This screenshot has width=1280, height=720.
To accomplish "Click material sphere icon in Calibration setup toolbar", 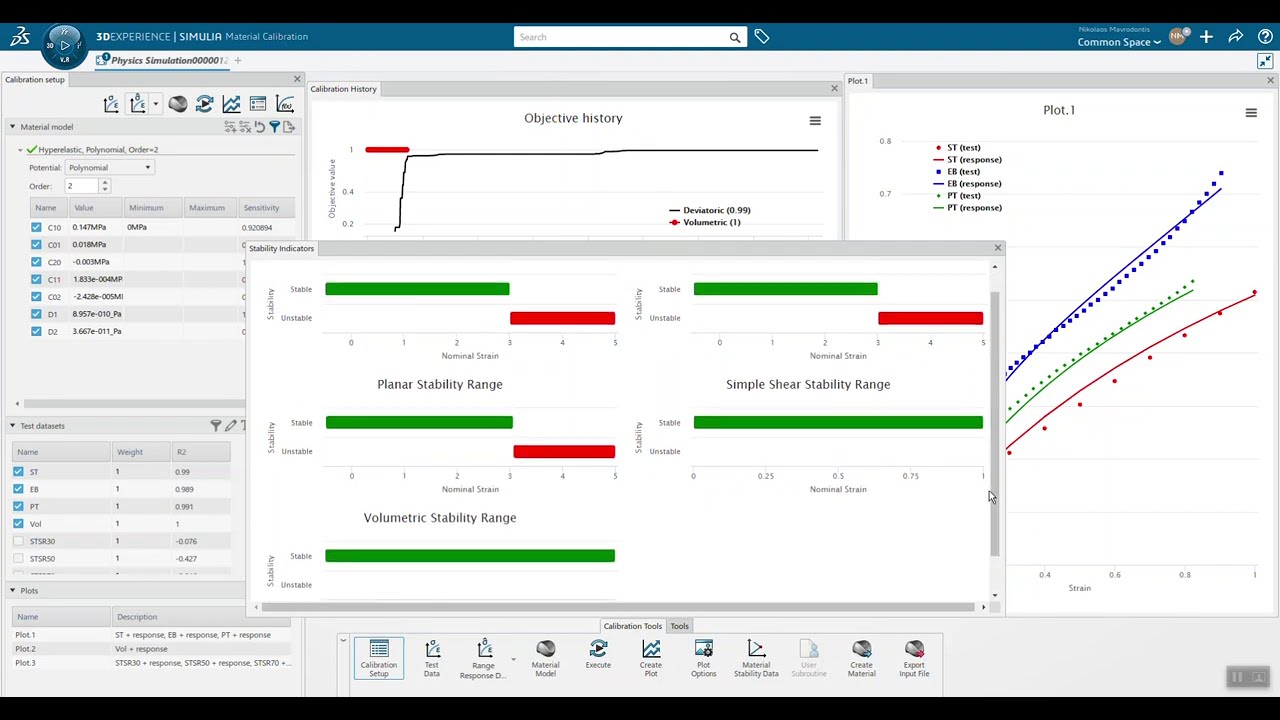I will [x=178, y=104].
